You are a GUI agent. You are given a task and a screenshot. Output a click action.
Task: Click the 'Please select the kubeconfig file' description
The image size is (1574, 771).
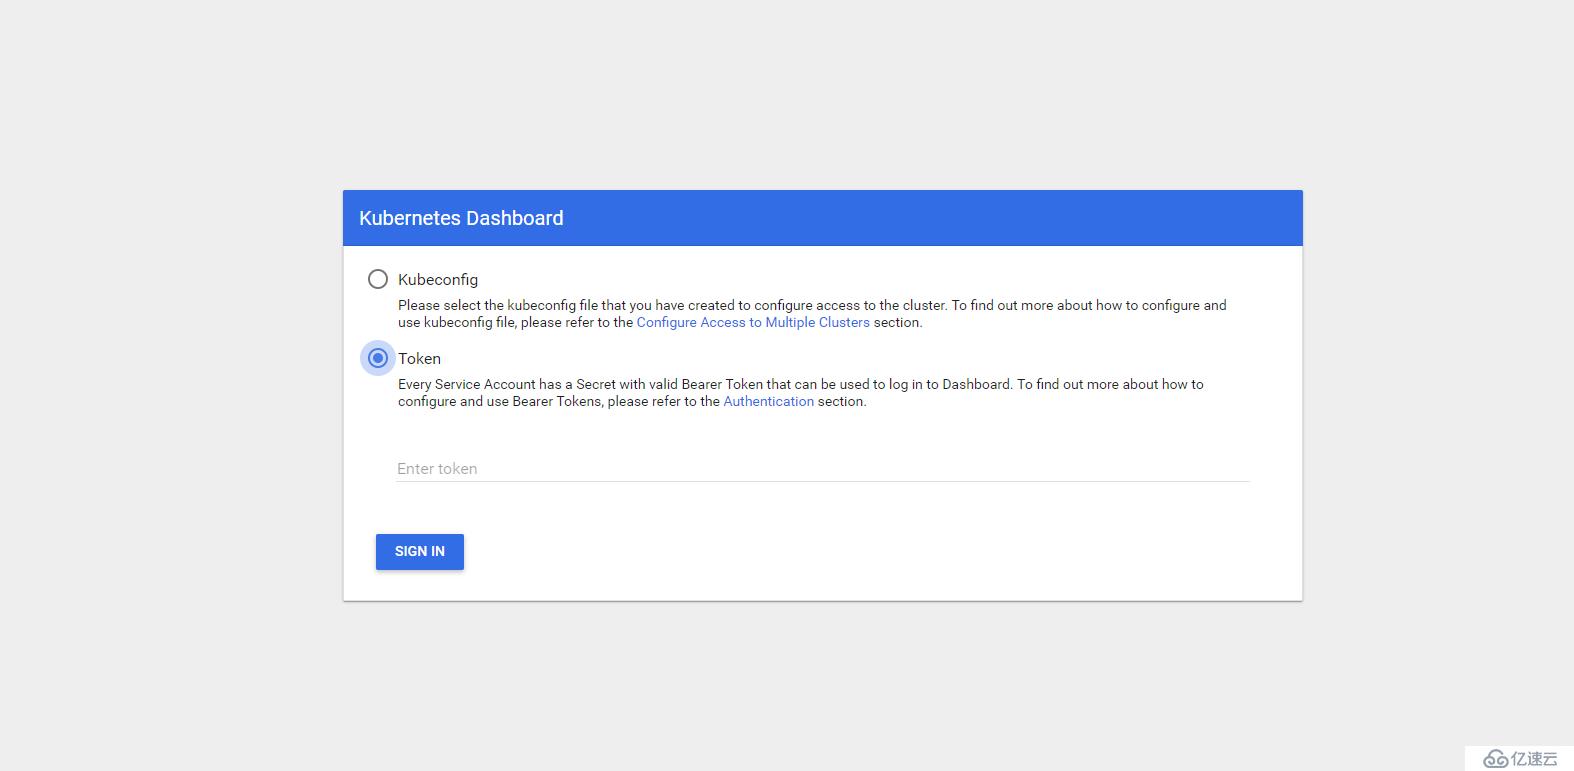pos(812,313)
